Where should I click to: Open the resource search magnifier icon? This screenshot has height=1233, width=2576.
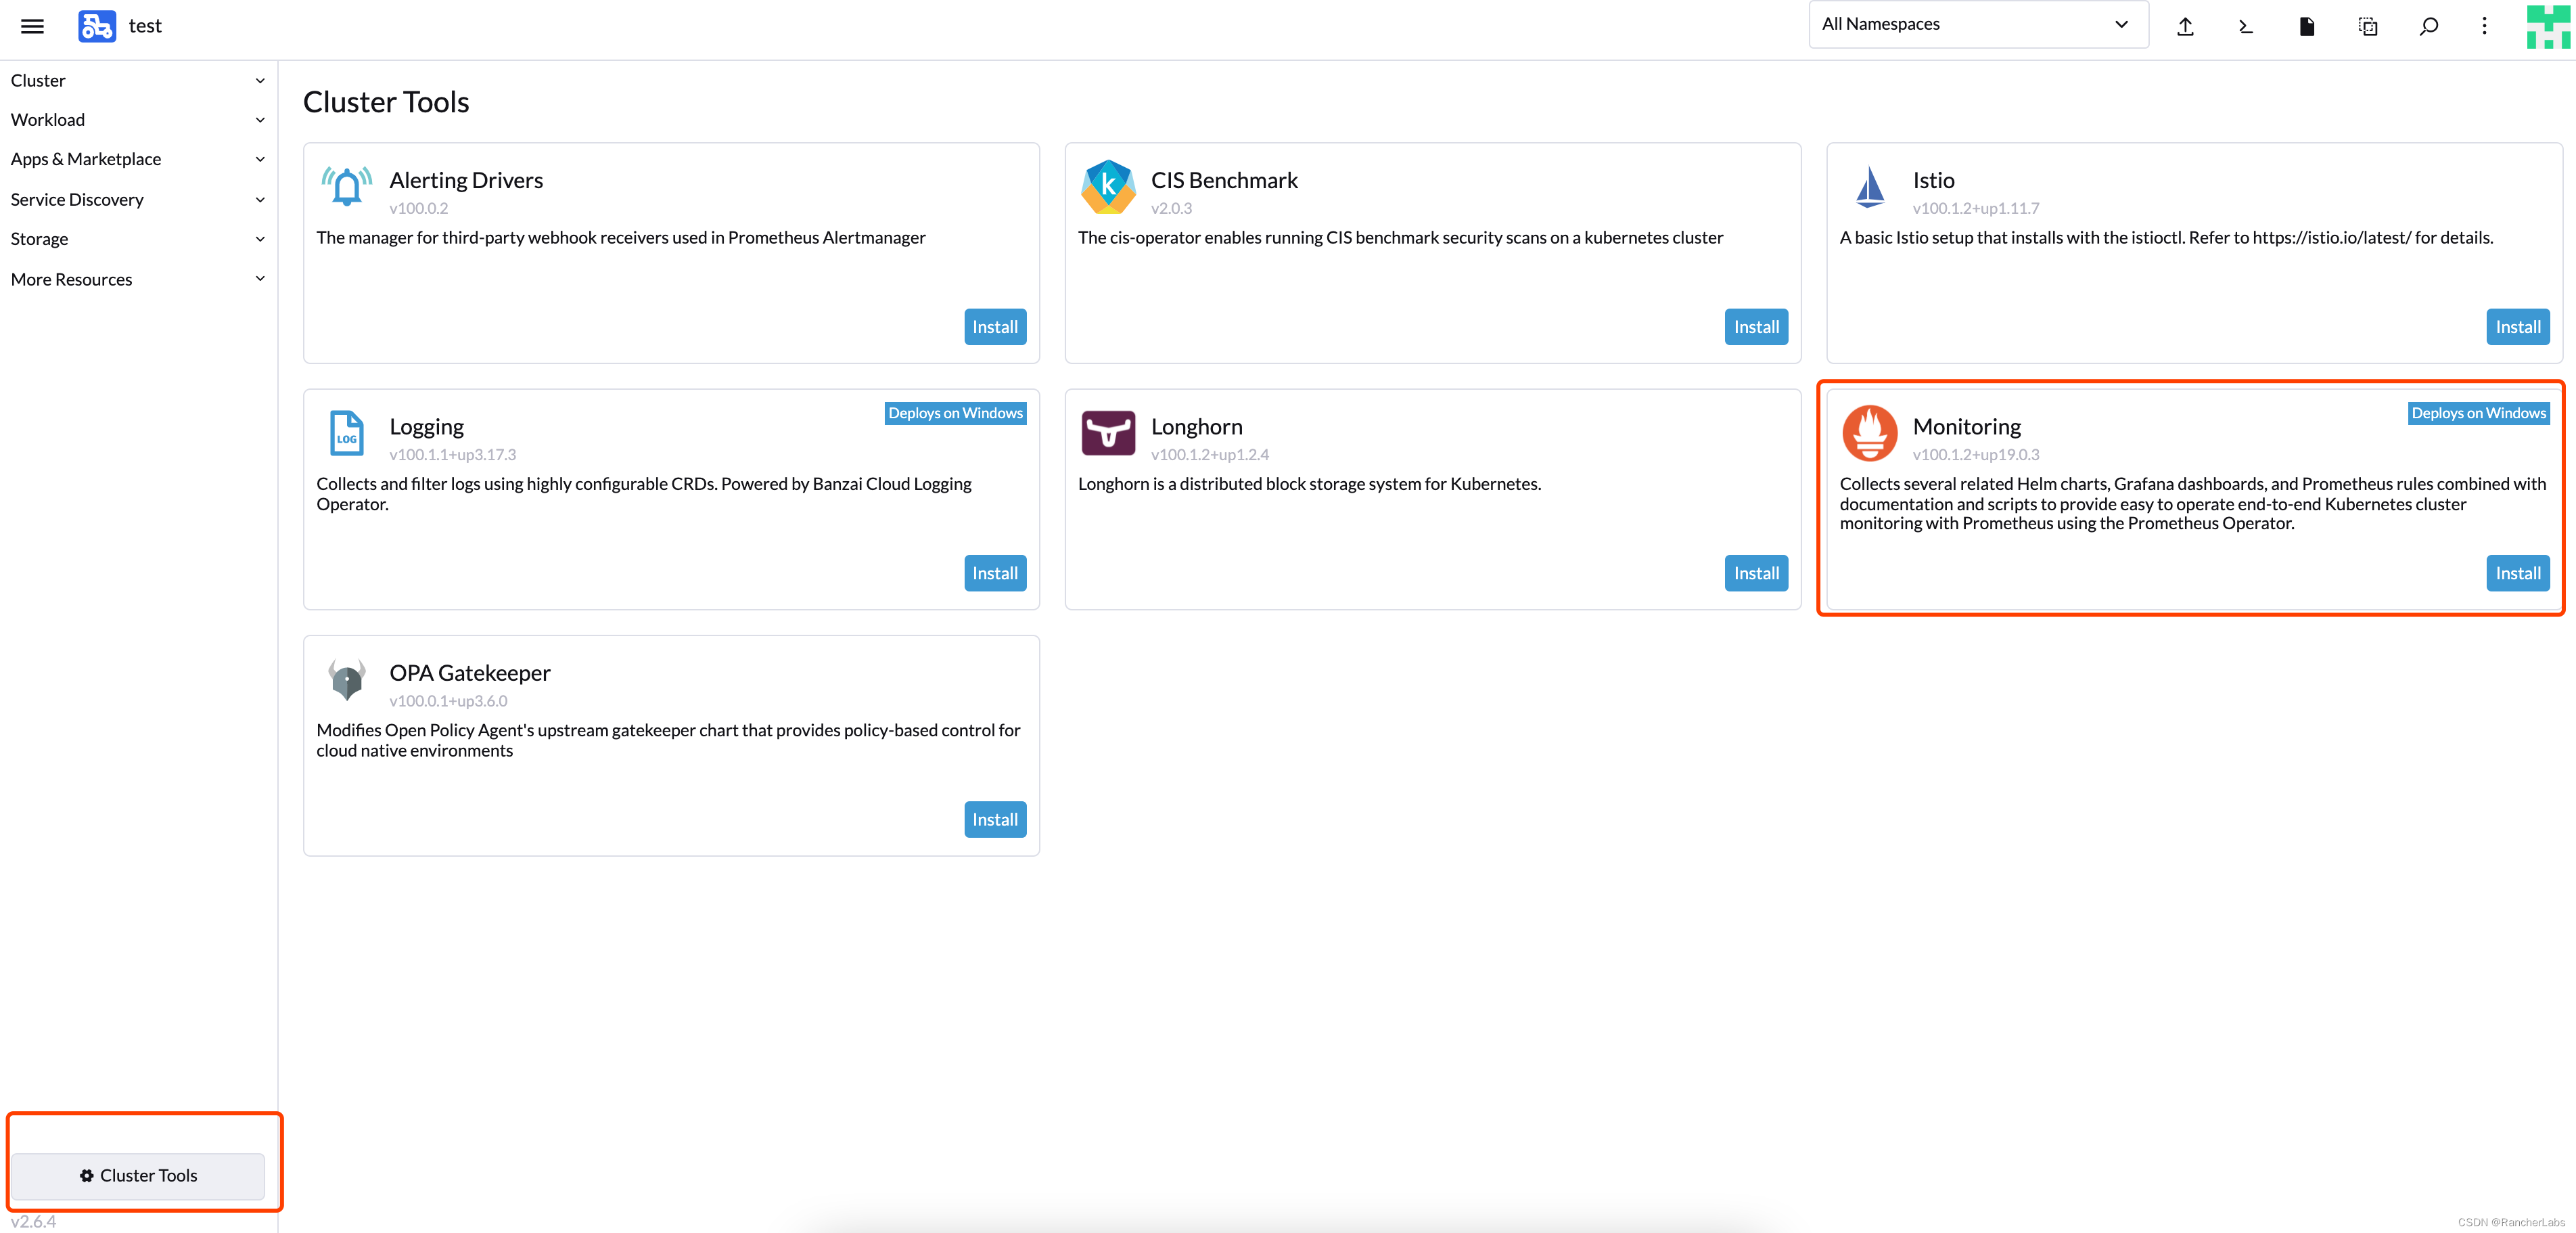(2429, 26)
